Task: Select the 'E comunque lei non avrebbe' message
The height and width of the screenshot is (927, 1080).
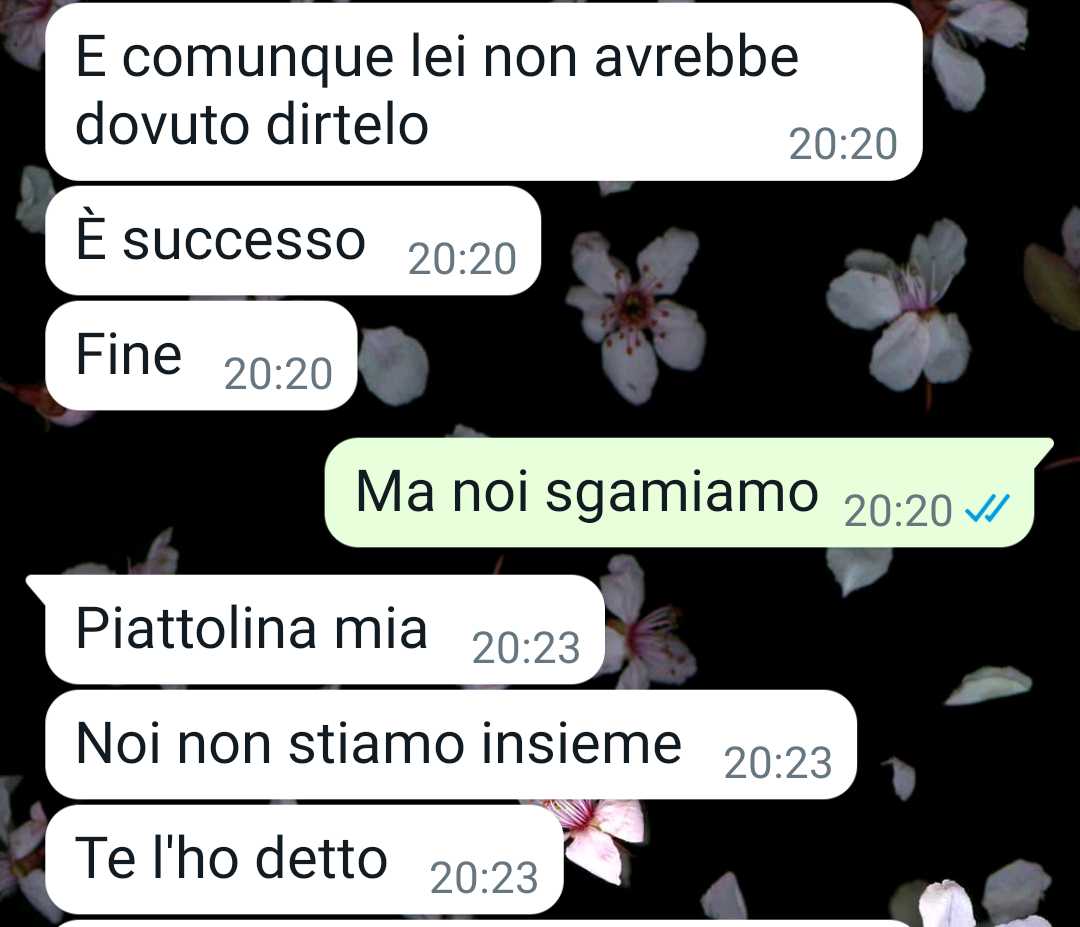Action: pyautogui.click(x=484, y=92)
